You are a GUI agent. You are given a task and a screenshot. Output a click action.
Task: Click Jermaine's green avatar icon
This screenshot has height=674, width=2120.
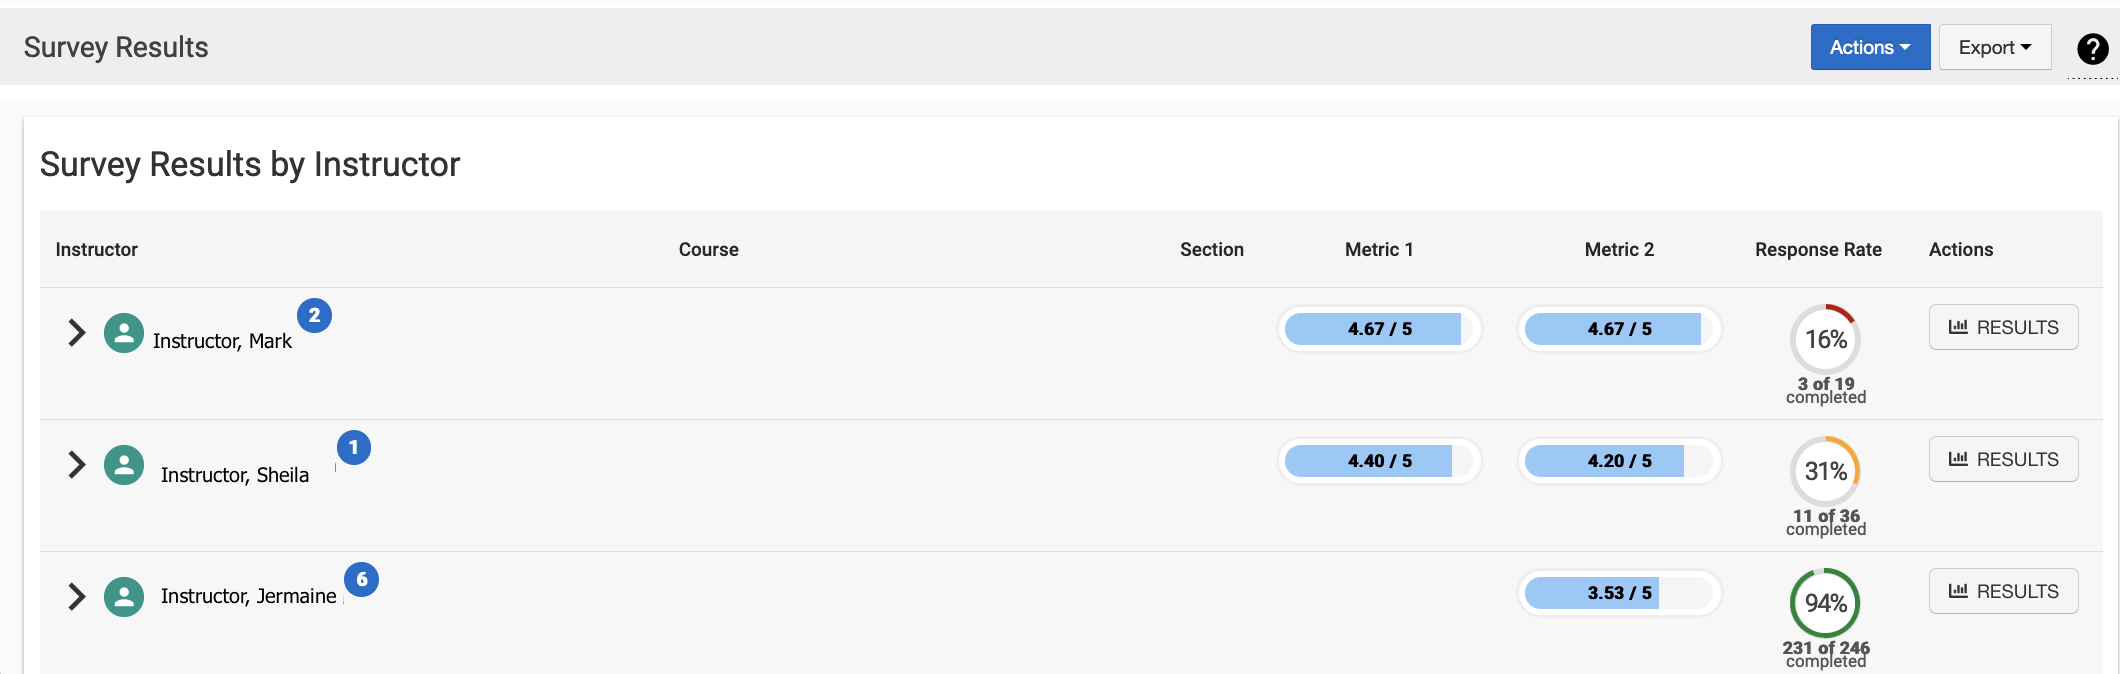124,597
